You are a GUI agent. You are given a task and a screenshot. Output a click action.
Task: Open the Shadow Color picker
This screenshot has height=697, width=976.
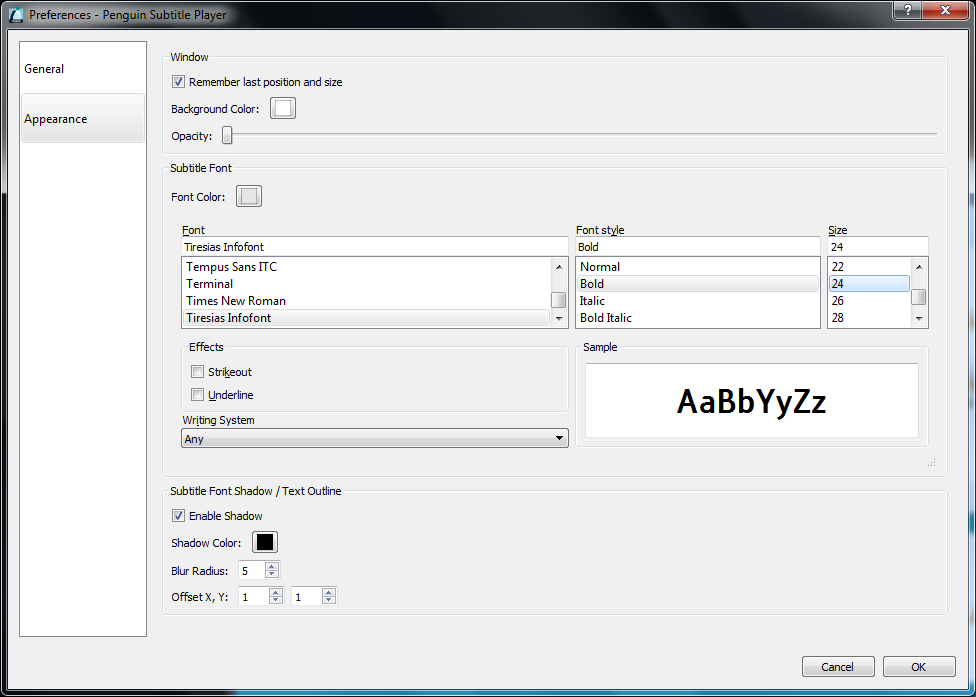pyautogui.click(x=264, y=541)
